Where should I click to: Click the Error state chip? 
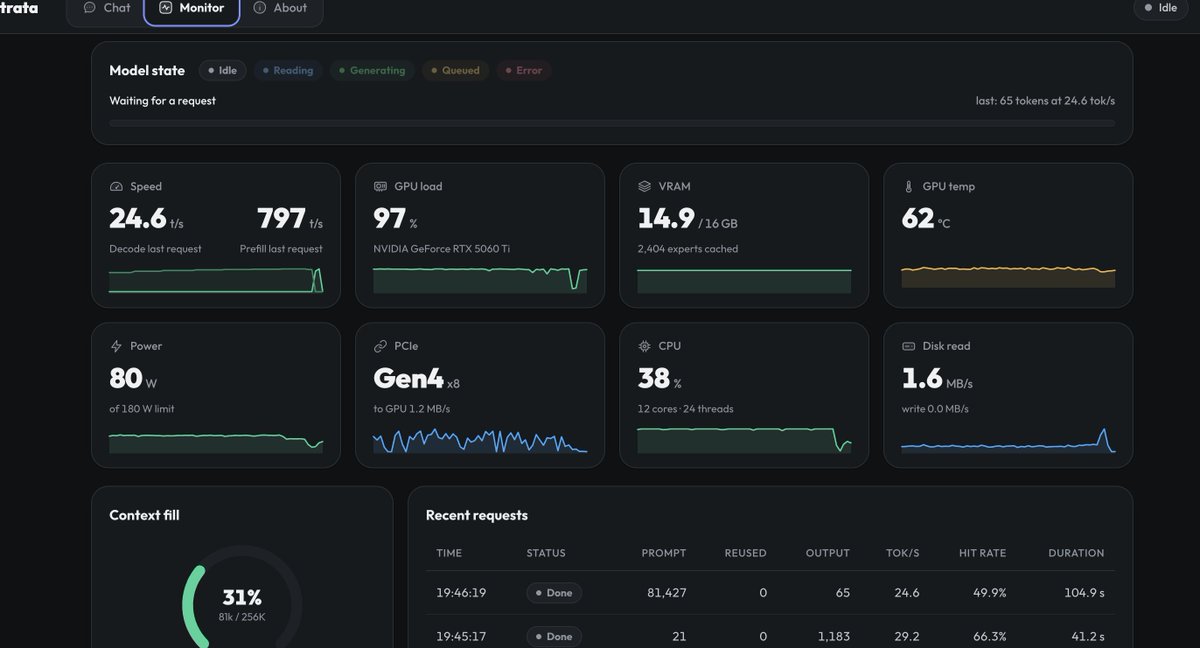(524, 71)
